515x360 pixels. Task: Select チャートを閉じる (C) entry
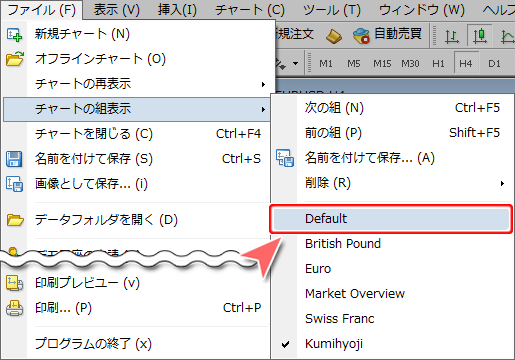[x=136, y=134]
